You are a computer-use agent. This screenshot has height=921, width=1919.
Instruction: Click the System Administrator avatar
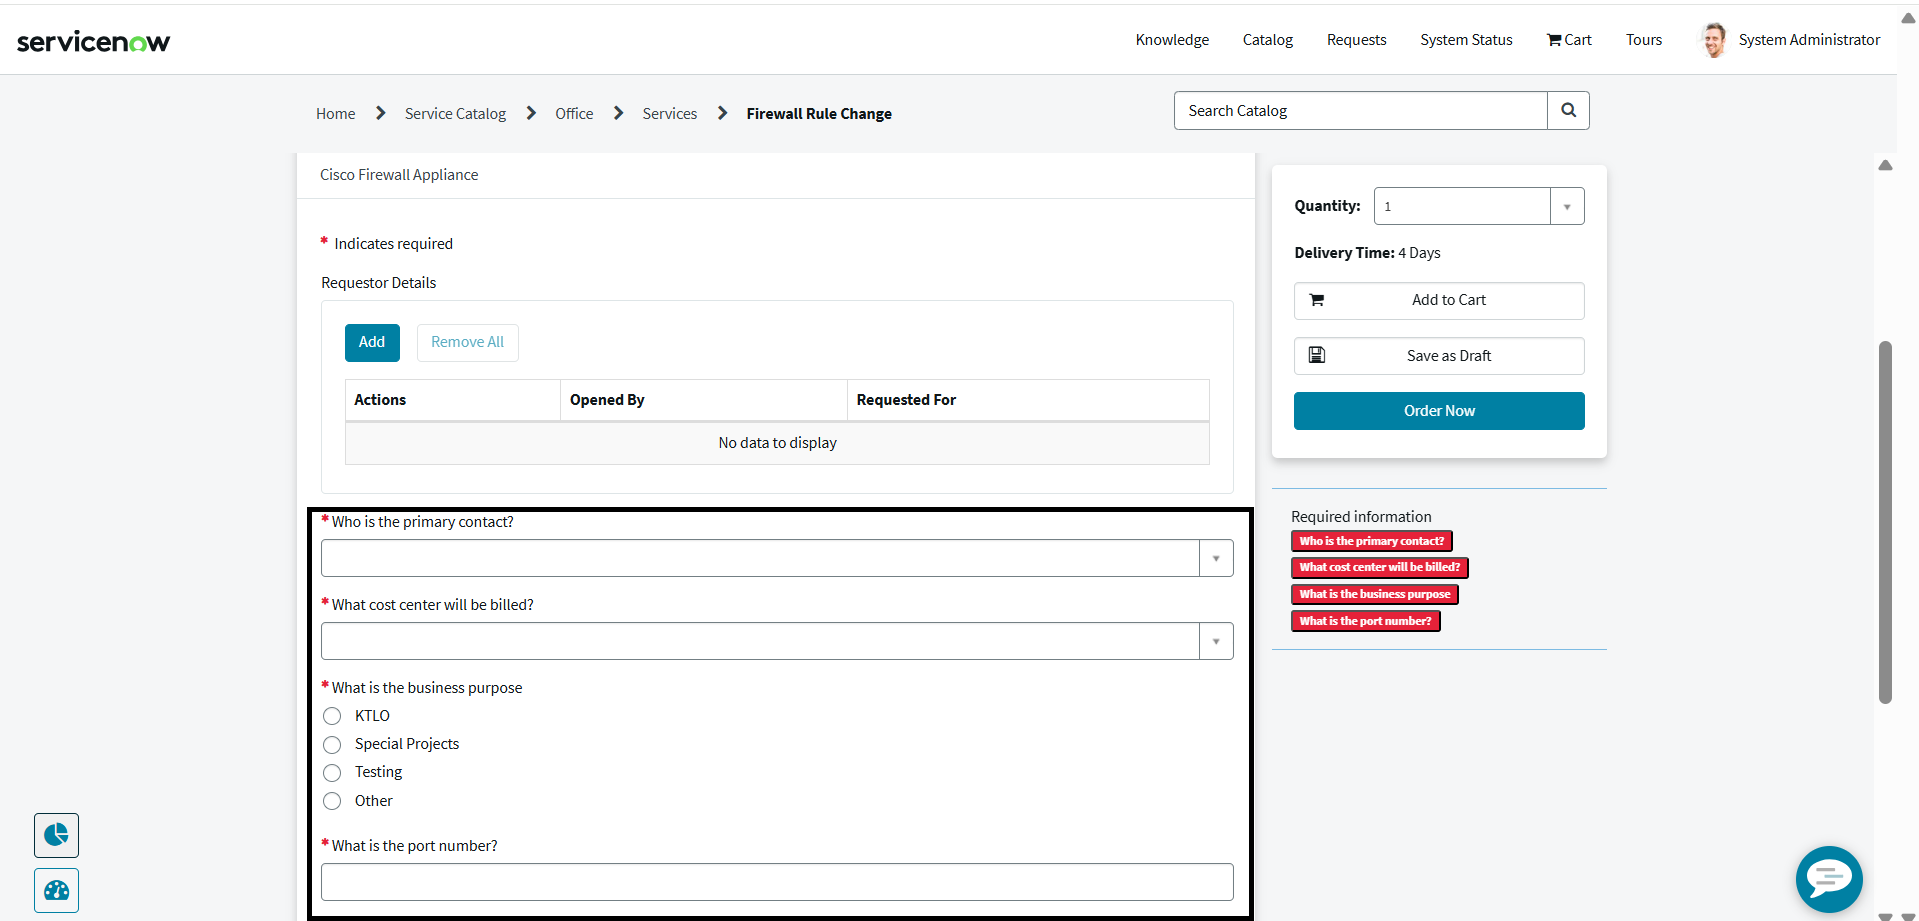pos(1713,40)
